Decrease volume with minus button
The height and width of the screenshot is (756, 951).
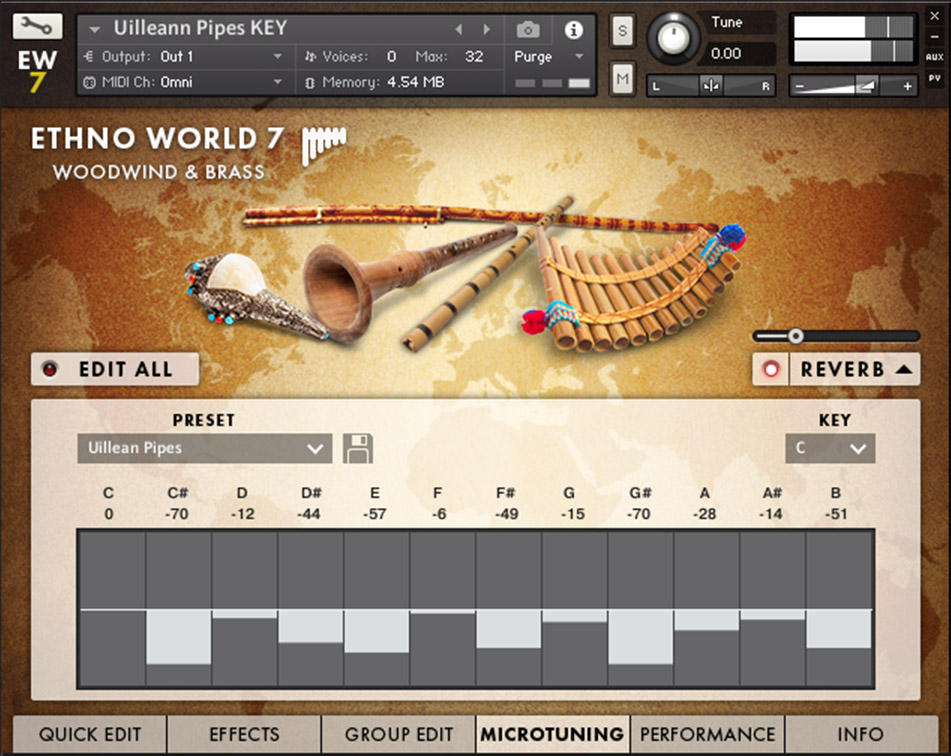point(799,86)
